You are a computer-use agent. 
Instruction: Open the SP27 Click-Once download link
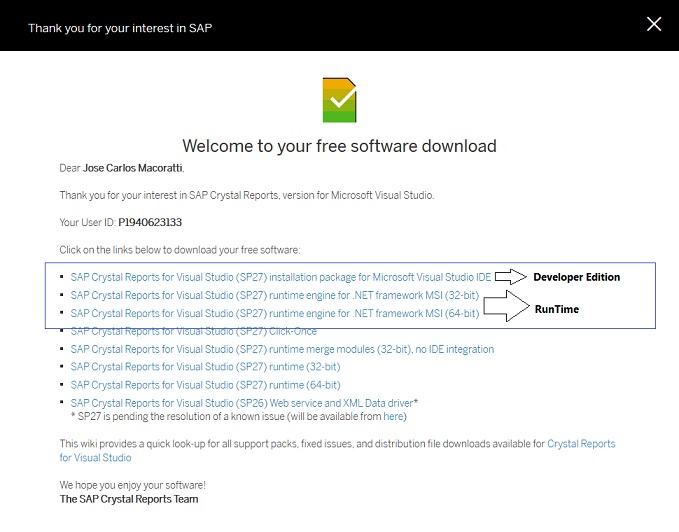tap(194, 331)
